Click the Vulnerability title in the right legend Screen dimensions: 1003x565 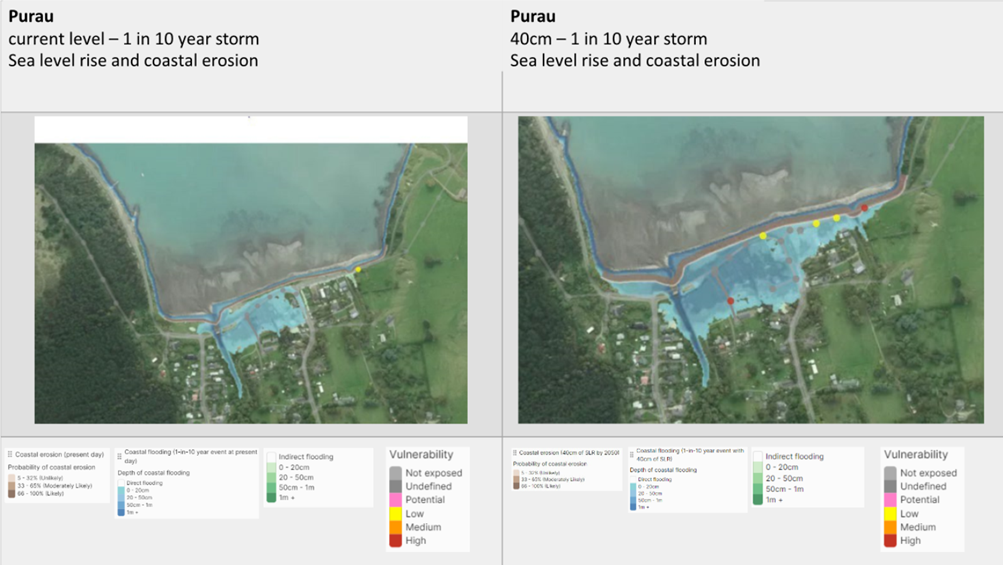point(916,454)
